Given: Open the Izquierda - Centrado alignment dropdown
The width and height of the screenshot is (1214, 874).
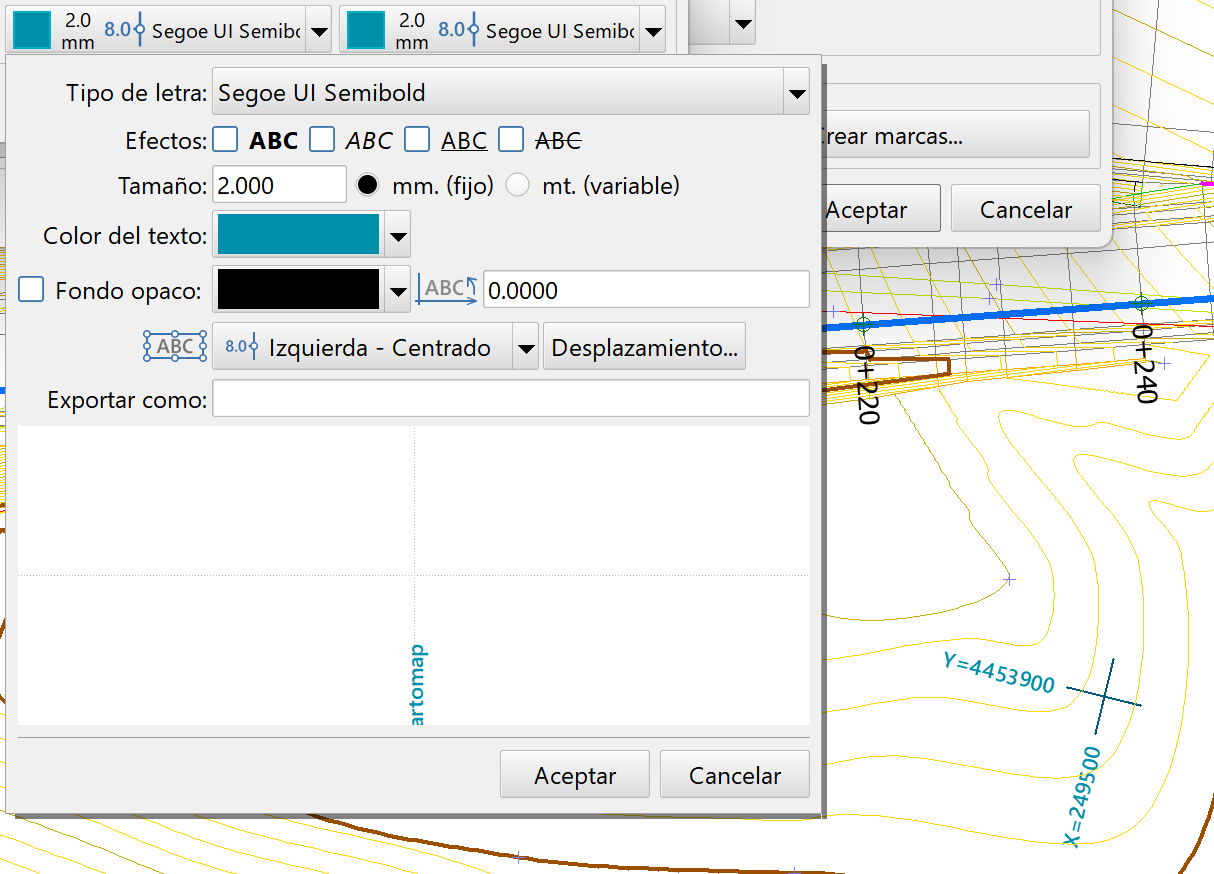Looking at the screenshot, I should (x=527, y=346).
